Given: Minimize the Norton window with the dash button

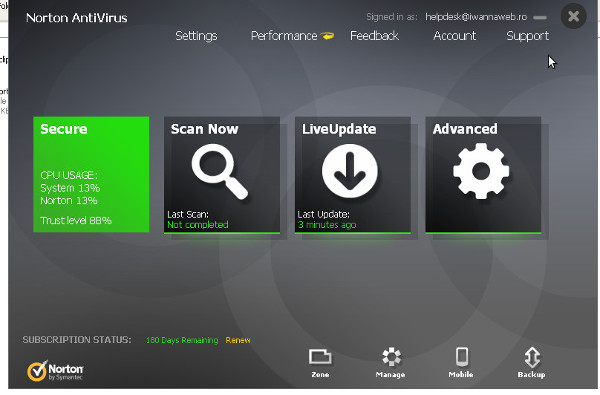Looking at the screenshot, I should (540, 17).
